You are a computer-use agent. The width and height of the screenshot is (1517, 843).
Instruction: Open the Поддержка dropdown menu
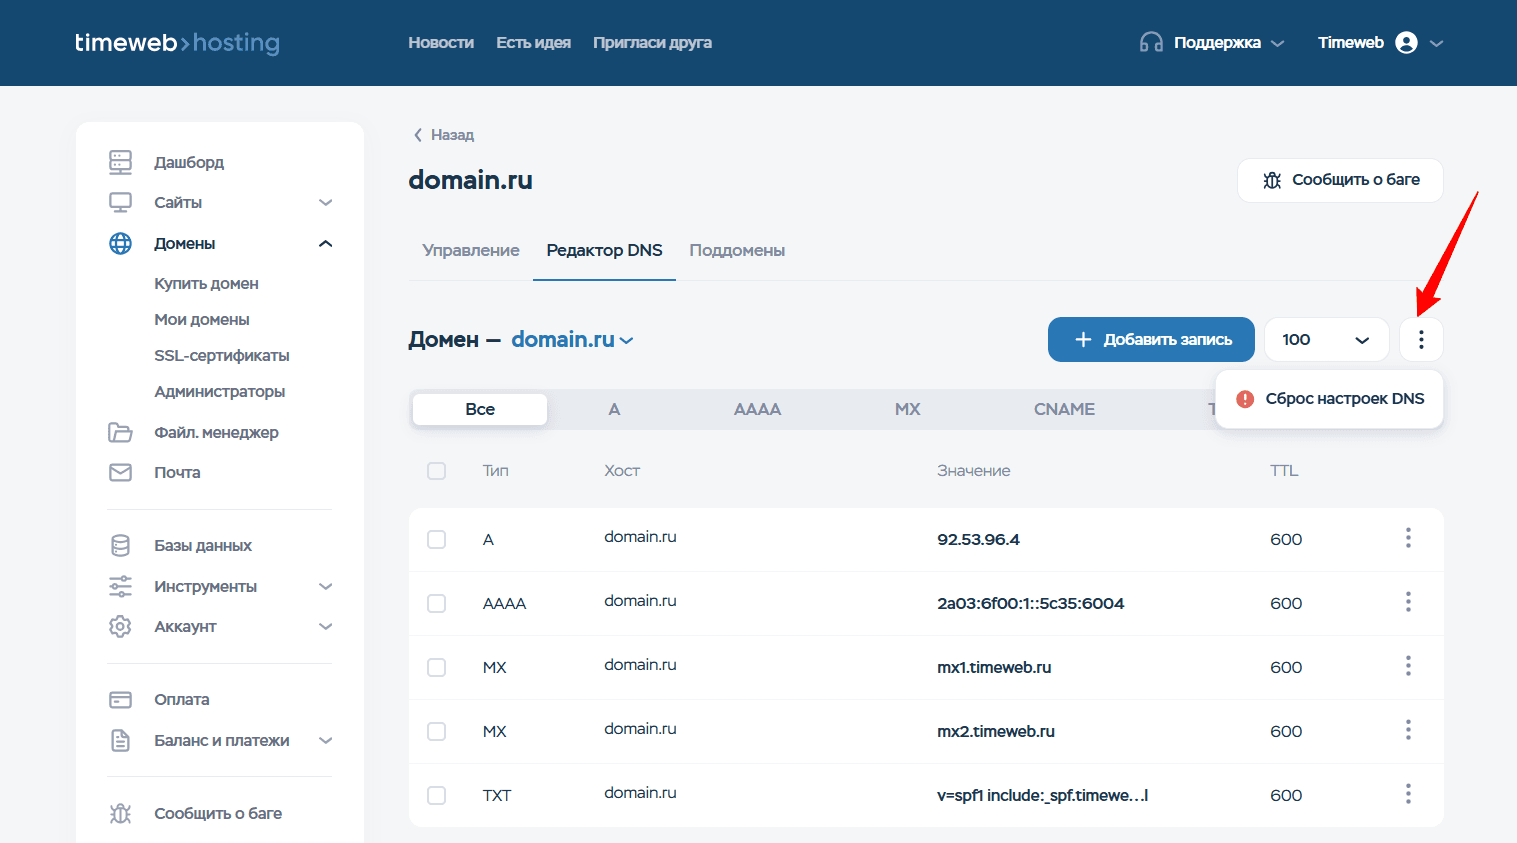(1212, 42)
